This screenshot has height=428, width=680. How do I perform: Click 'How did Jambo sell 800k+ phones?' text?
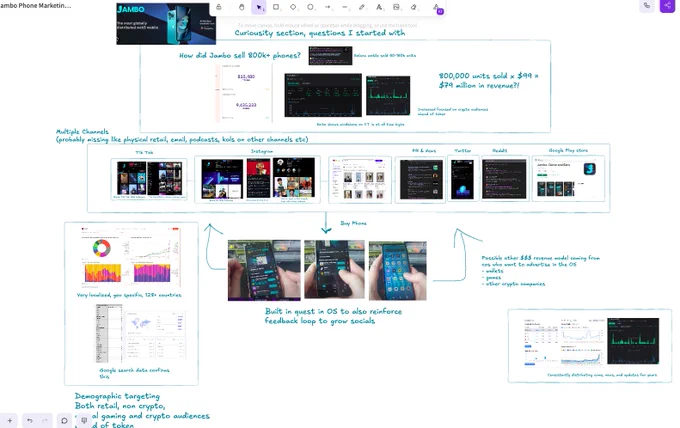click(x=240, y=56)
